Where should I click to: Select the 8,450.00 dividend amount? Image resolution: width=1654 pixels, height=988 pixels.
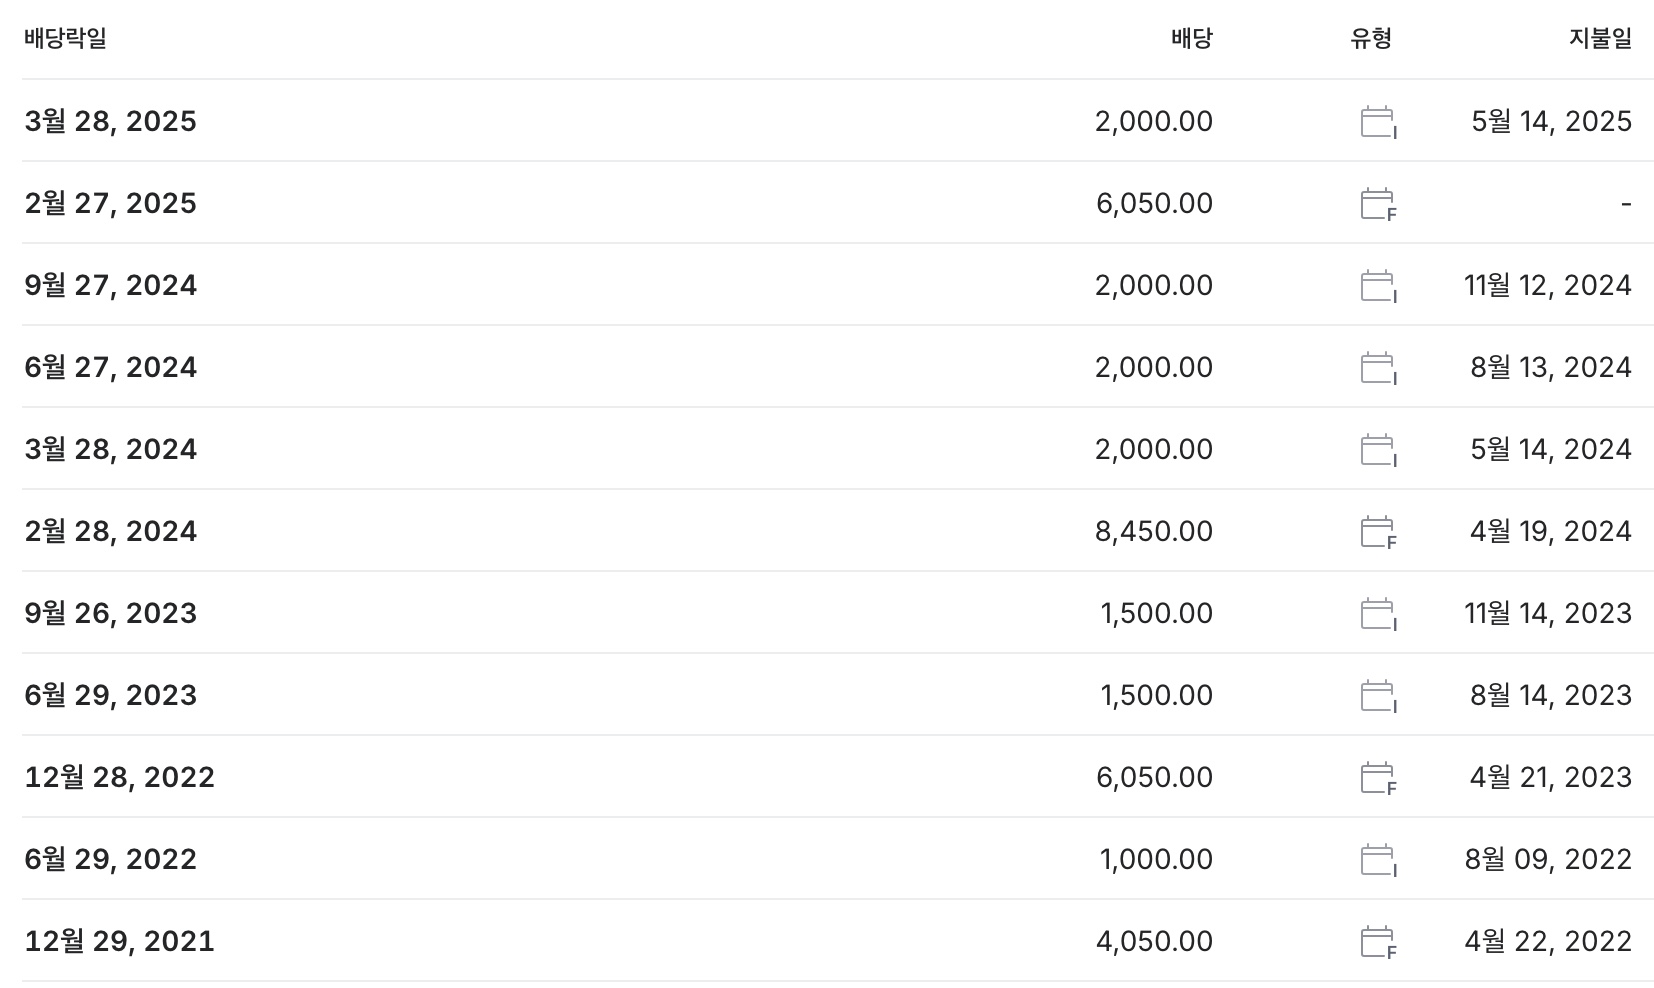[1154, 532]
